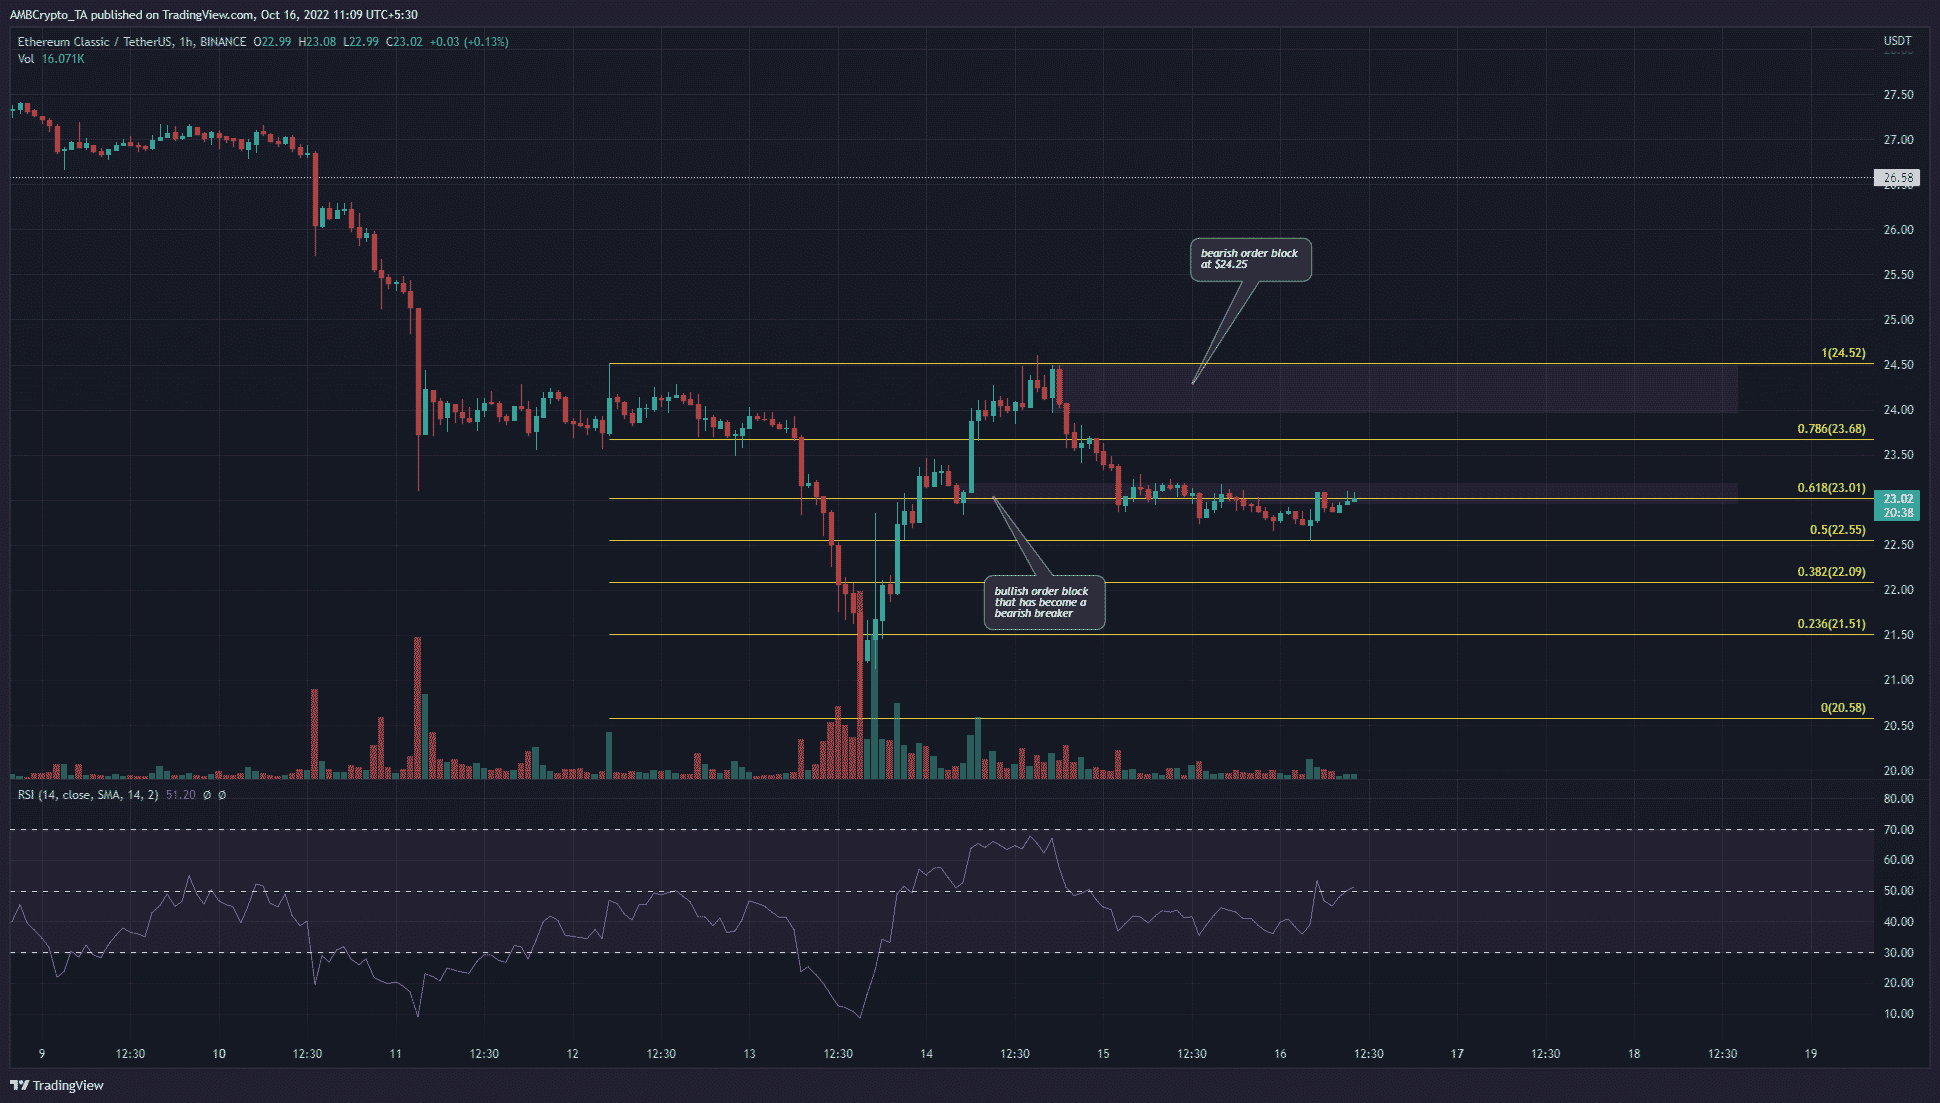Screen dimensions: 1940x1103
Task: Click date label 16 on the time axis
Action: tap(1280, 1054)
